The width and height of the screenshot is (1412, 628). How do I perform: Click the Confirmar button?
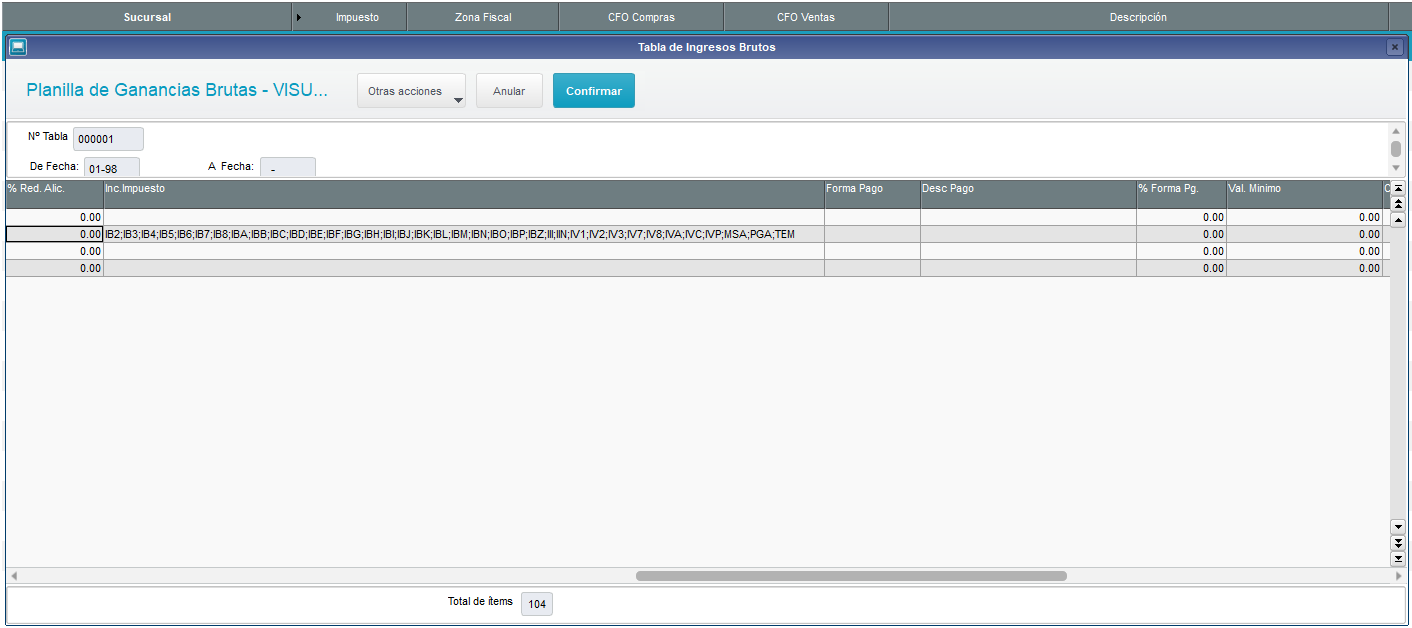(x=594, y=91)
